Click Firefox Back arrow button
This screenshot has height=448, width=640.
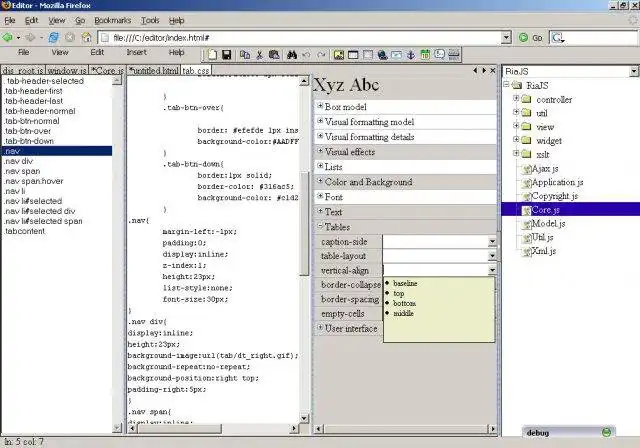tap(8, 38)
